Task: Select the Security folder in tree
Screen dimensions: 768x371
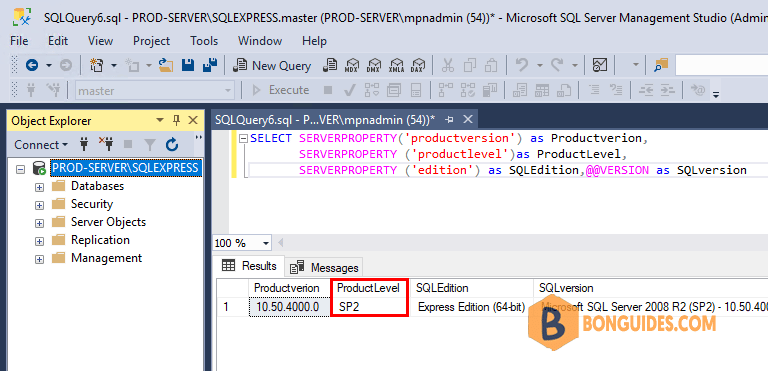Action: tap(92, 204)
